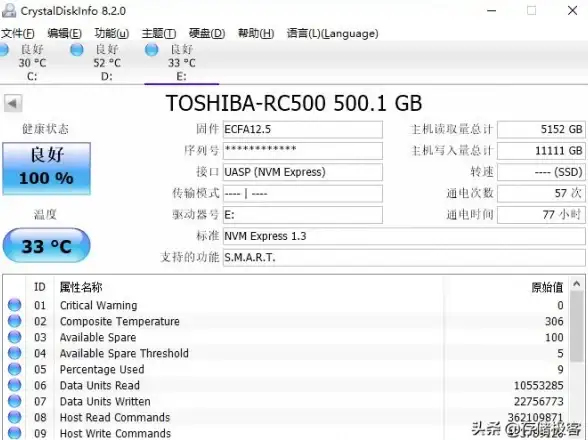Click the status circle for drive D:

click(77, 50)
